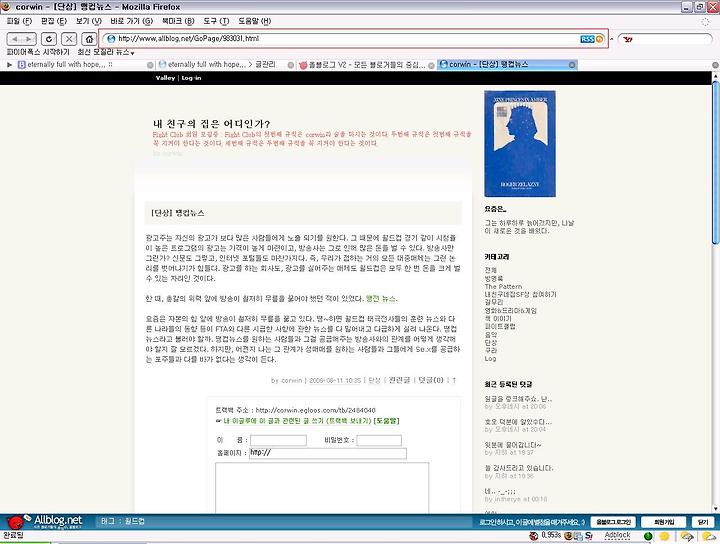
Task: Open the address bar dropdown arrow
Action: [x=612, y=39]
